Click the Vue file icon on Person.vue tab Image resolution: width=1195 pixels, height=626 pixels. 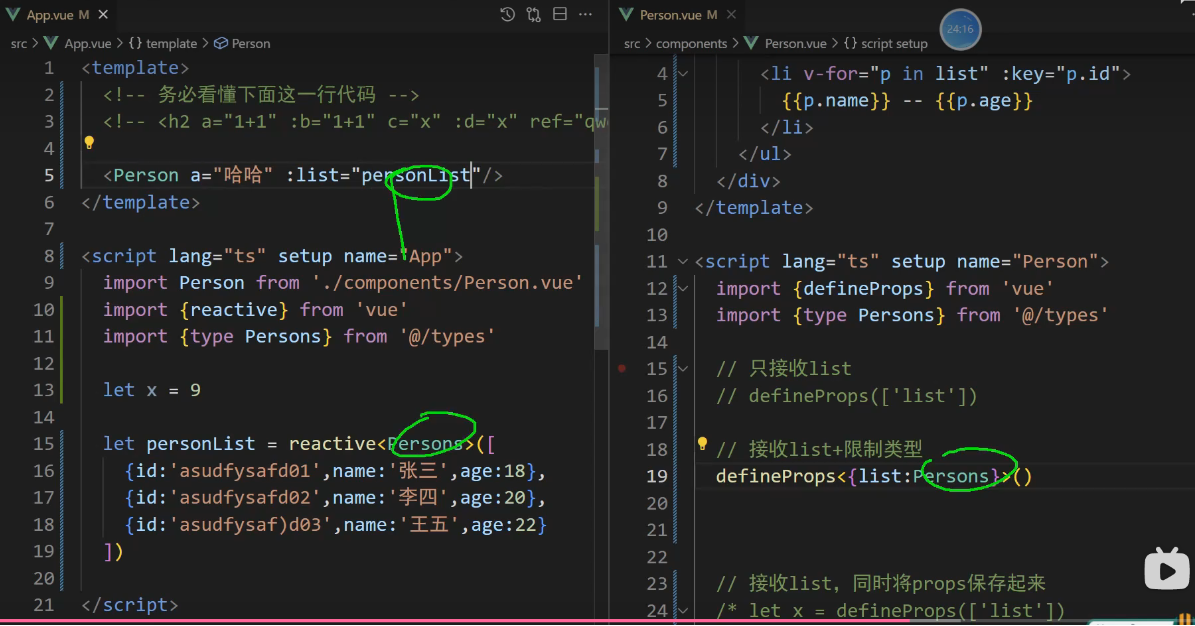pyautogui.click(x=626, y=14)
